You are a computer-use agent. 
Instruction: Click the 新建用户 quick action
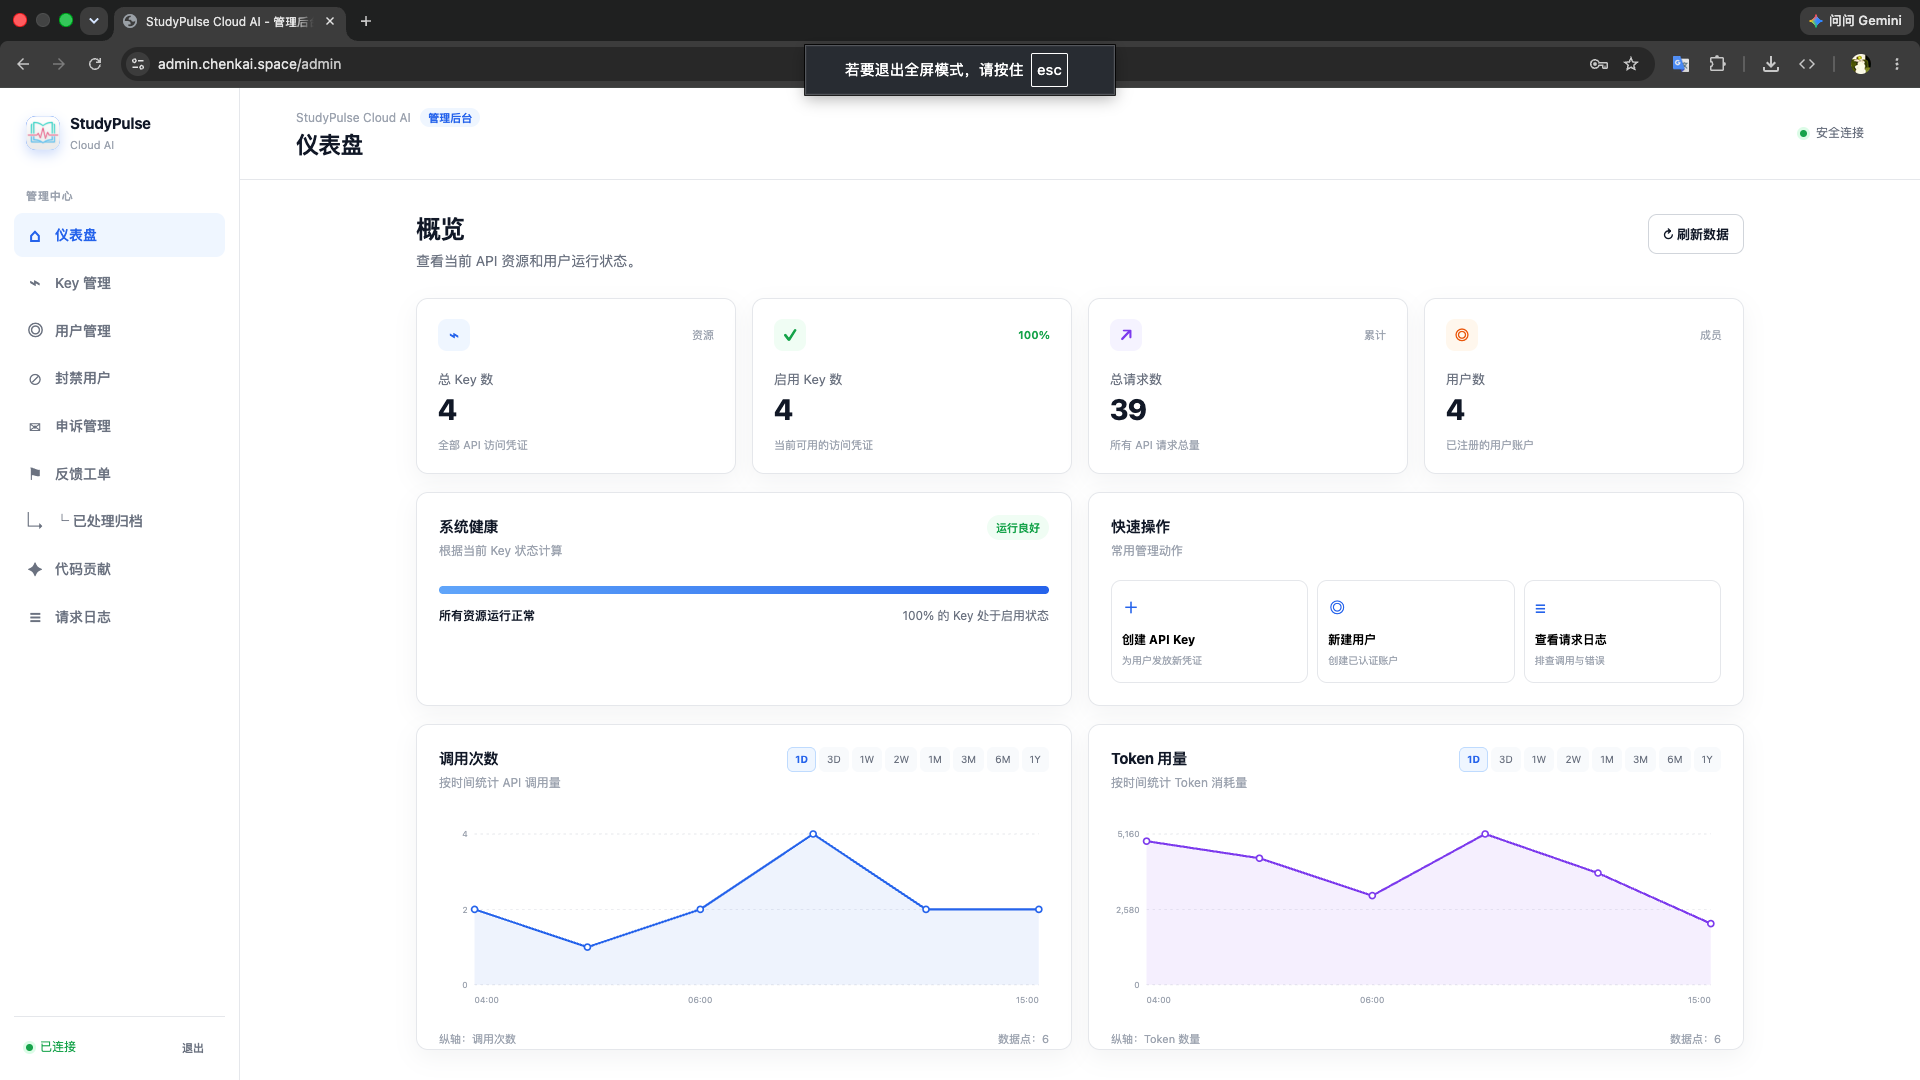(1415, 632)
